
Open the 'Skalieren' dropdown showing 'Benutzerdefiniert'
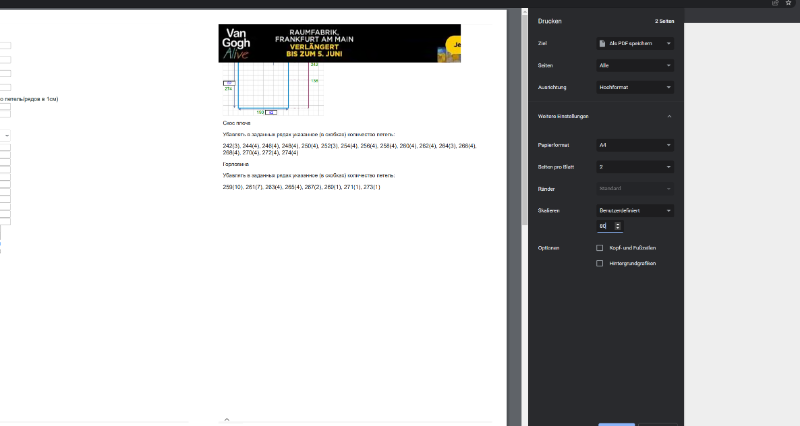point(634,211)
